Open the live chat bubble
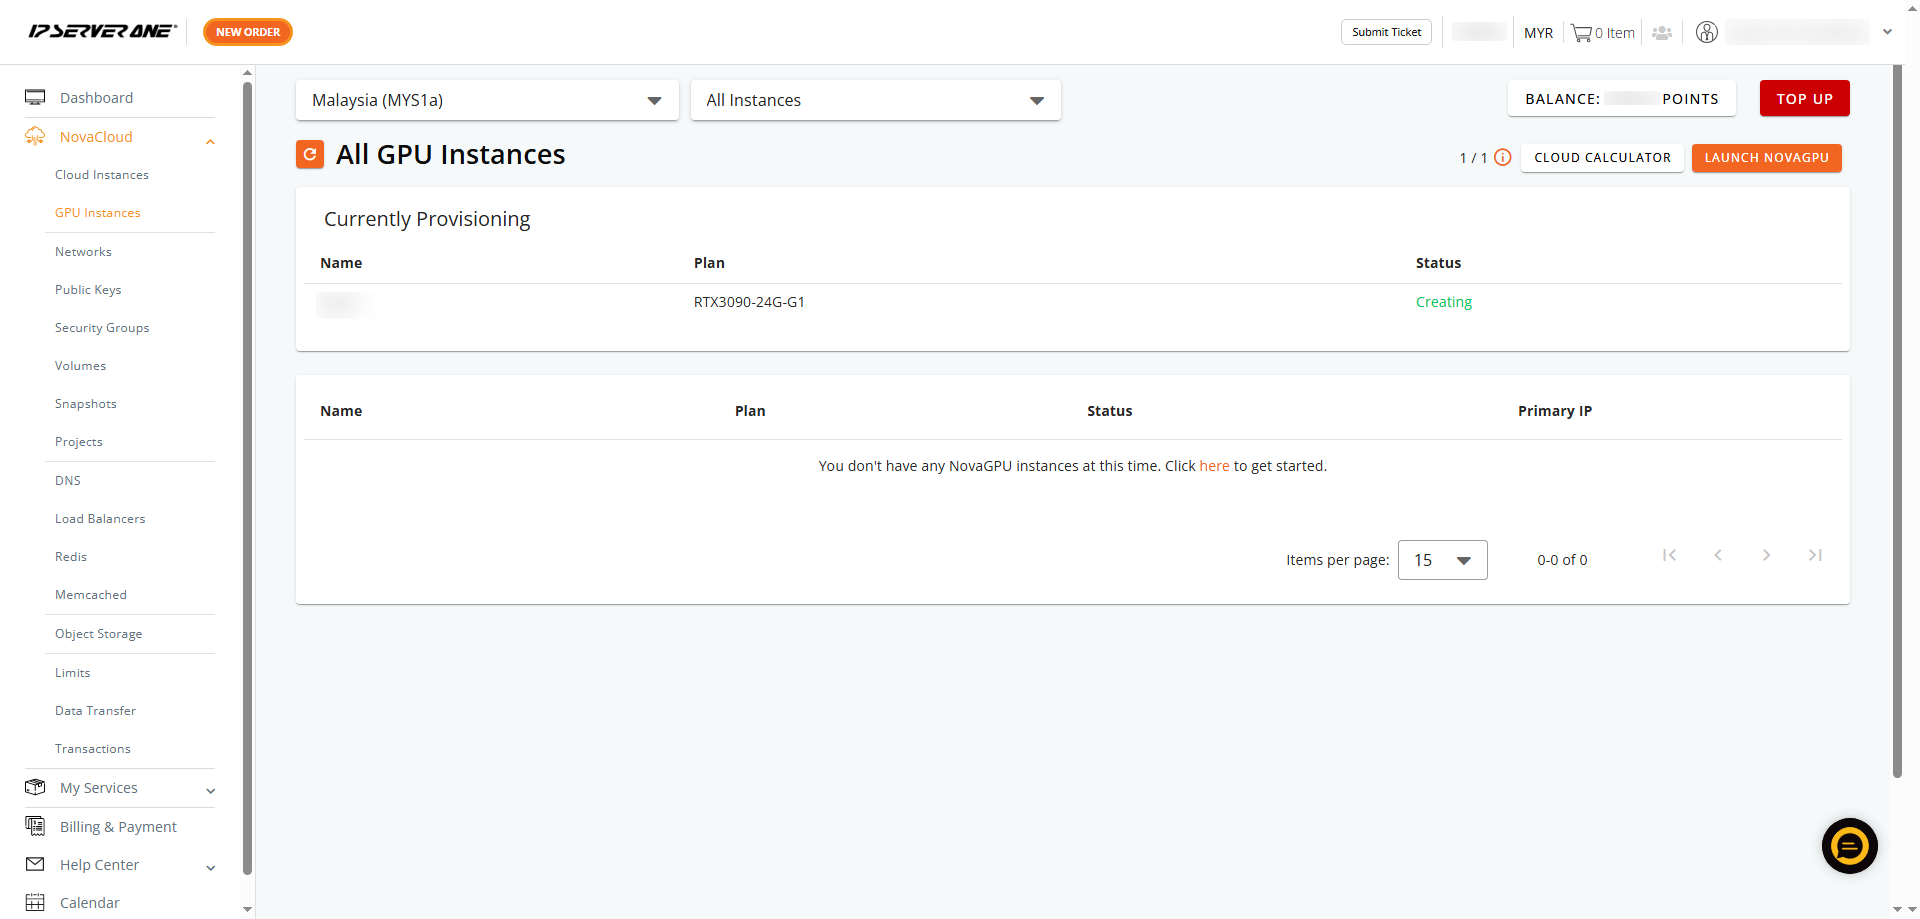 pos(1849,846)
